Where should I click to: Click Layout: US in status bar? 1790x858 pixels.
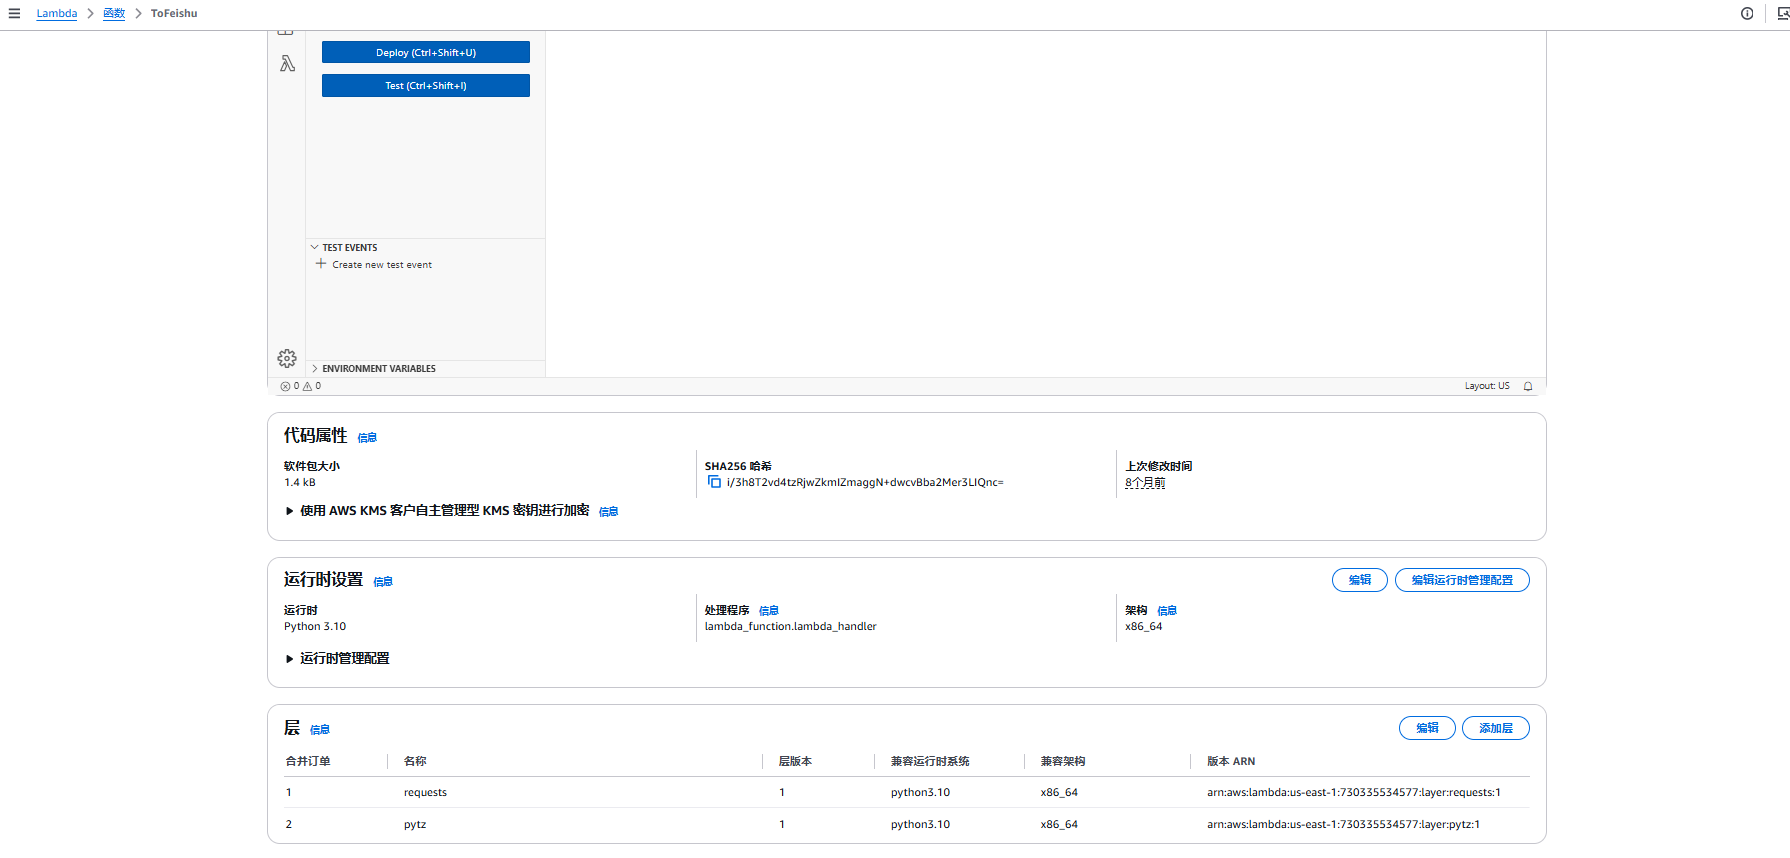tap(1487, 386)
